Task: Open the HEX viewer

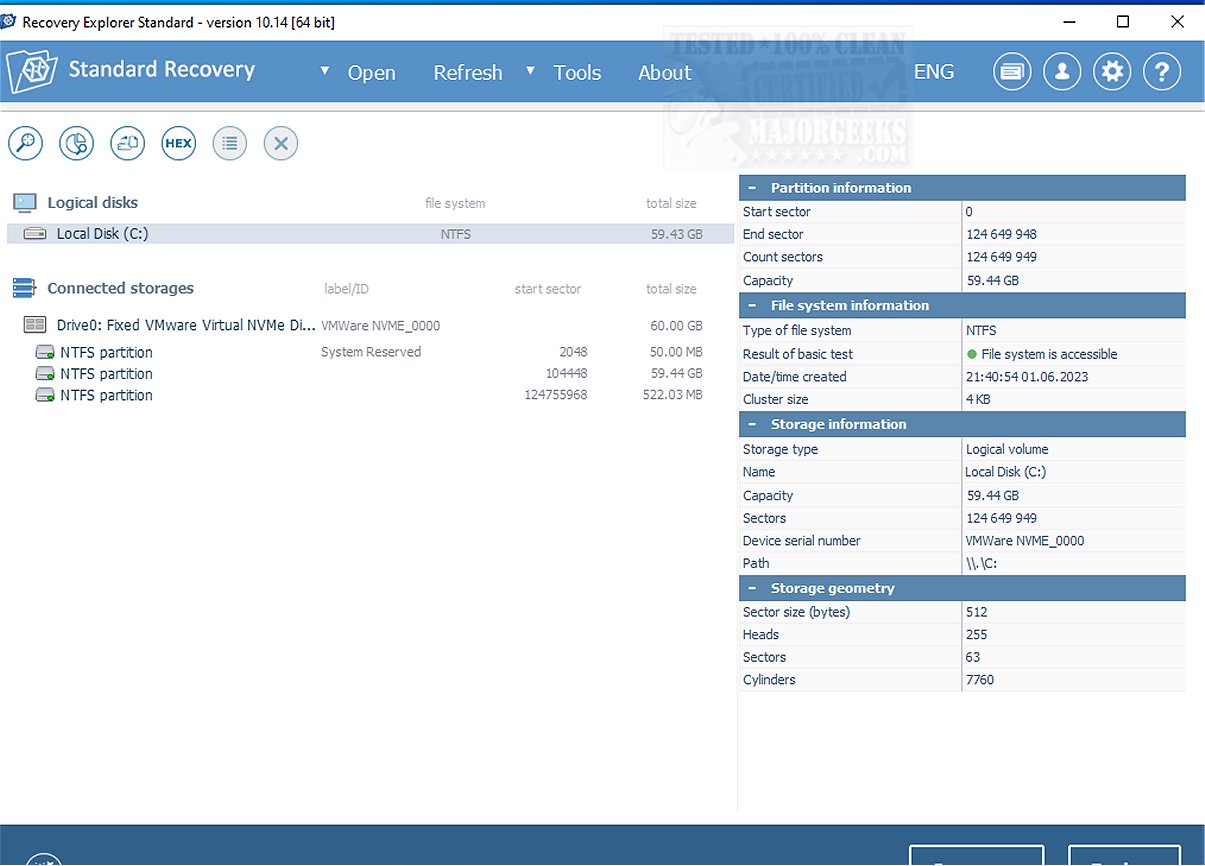Action: [178, 143]
